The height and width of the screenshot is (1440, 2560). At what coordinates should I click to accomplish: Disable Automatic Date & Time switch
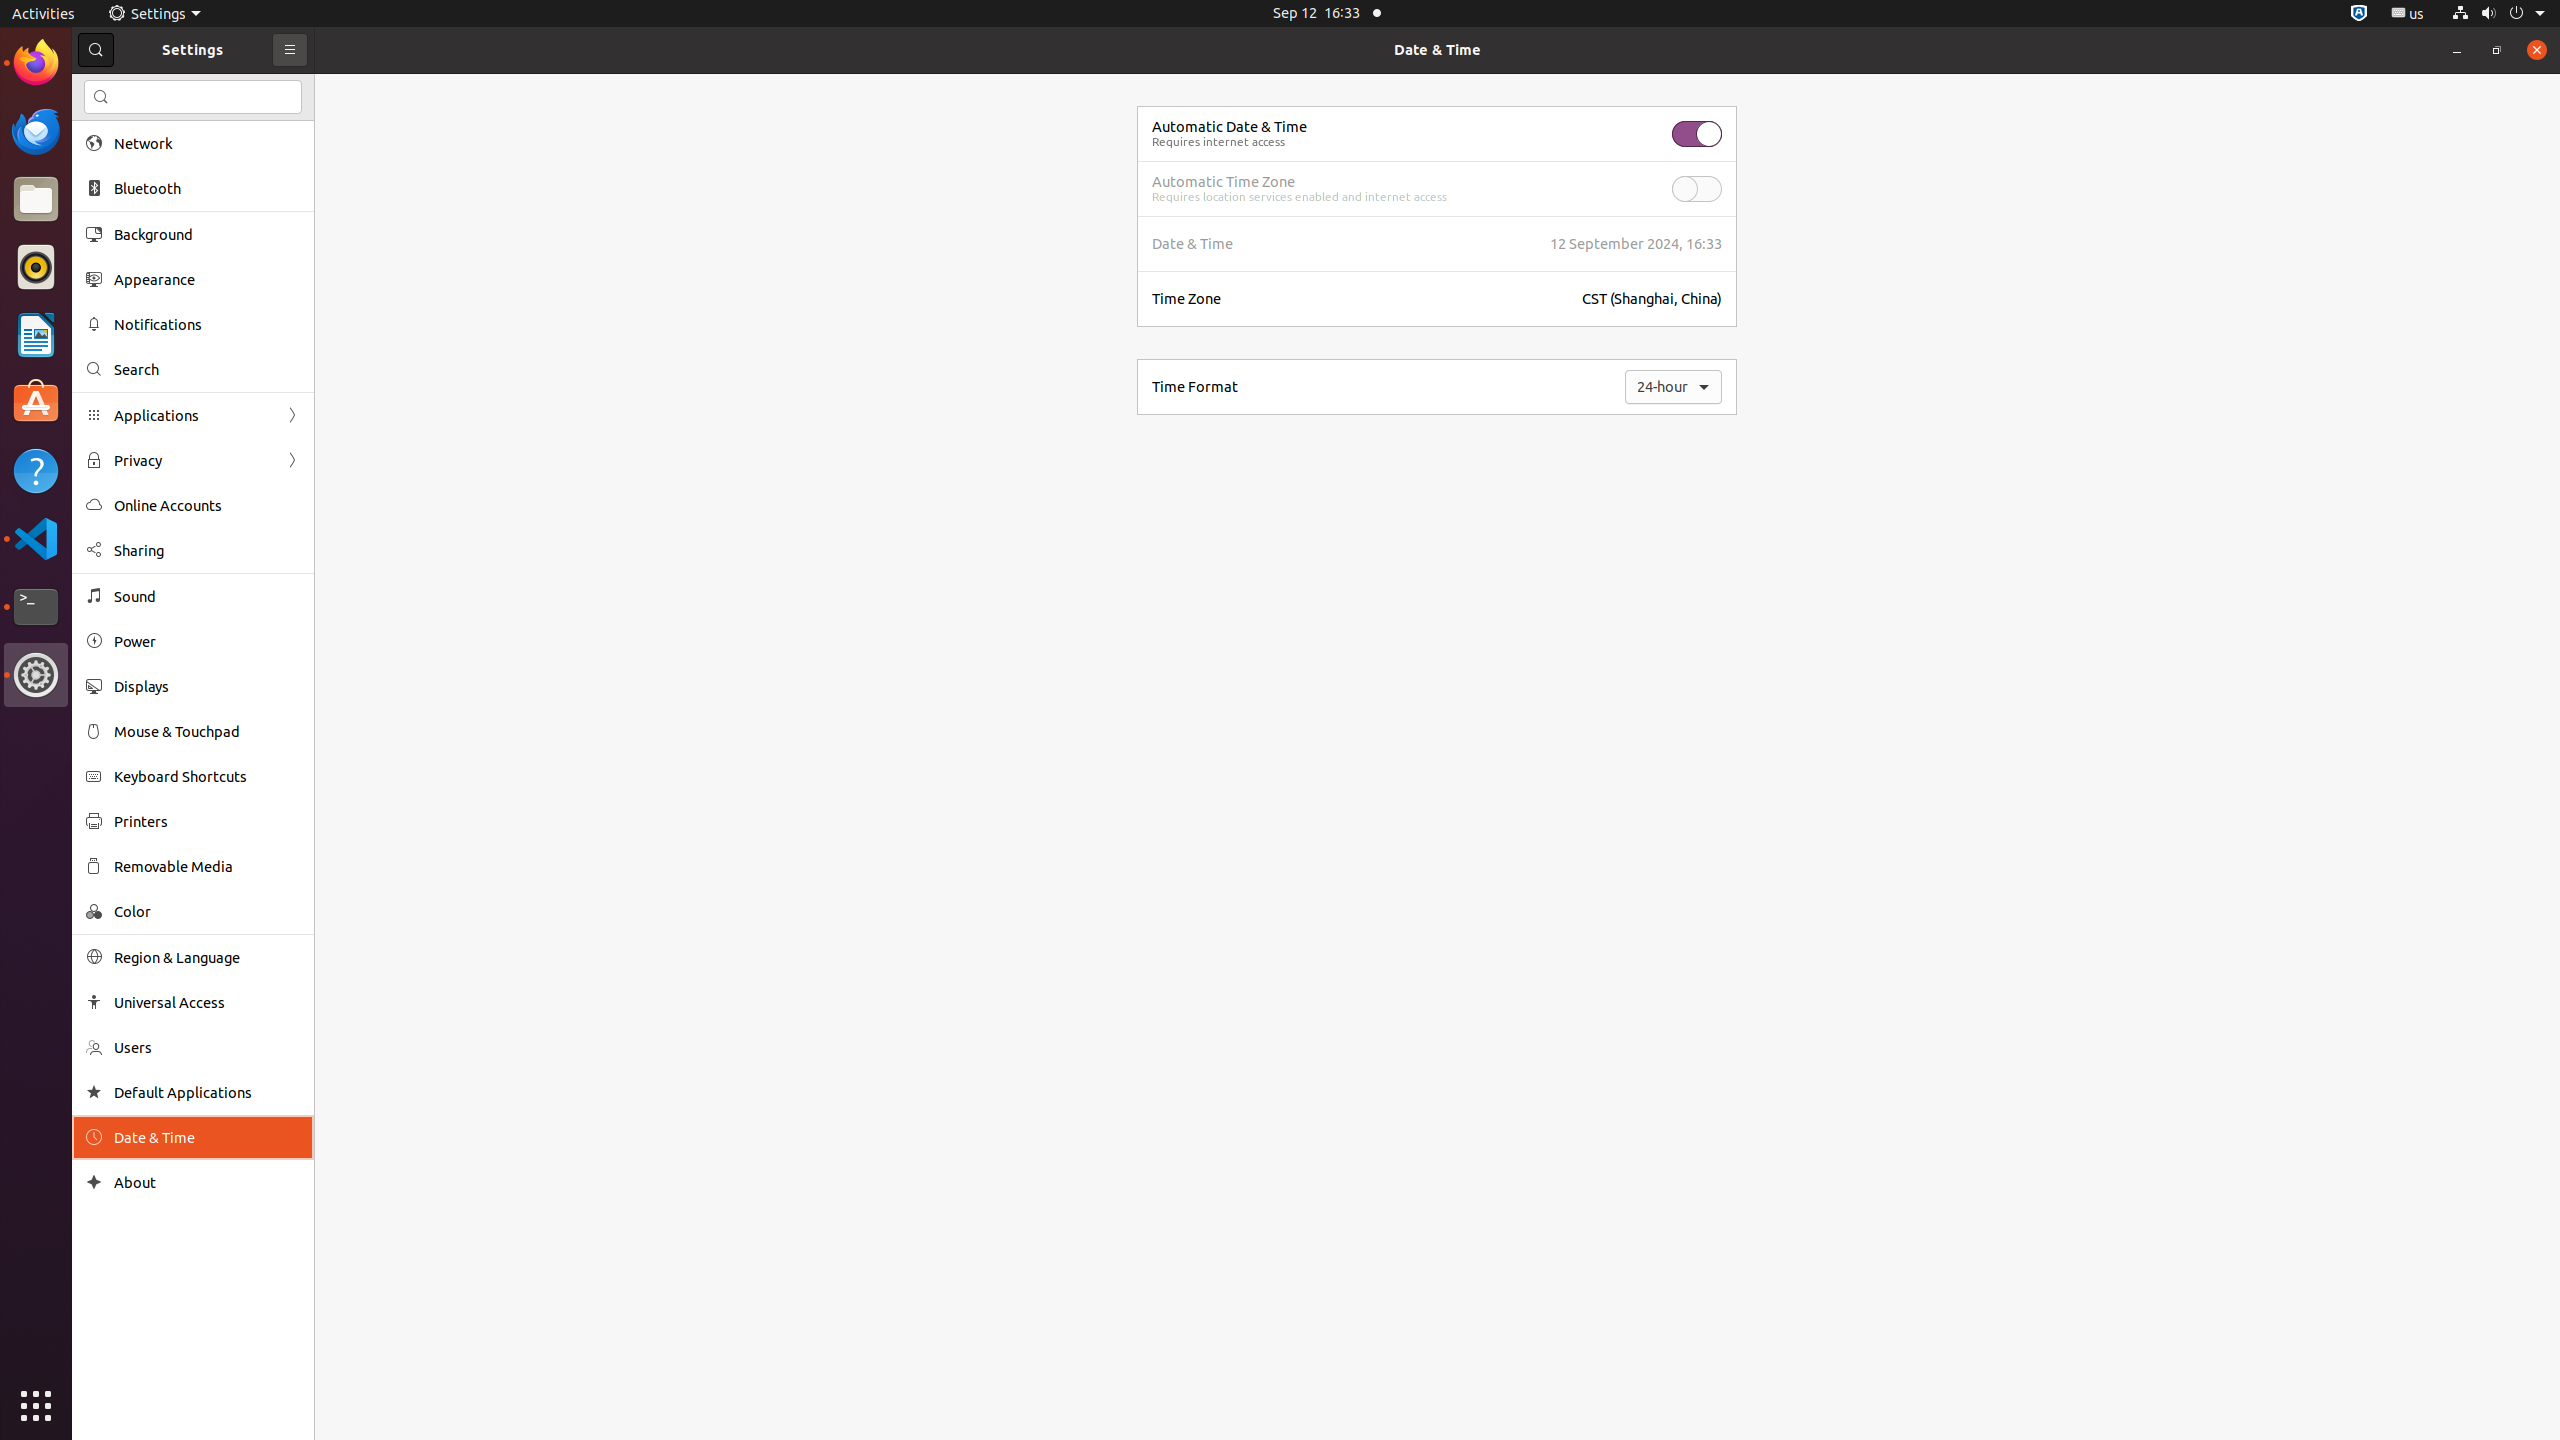[1696, 134]
